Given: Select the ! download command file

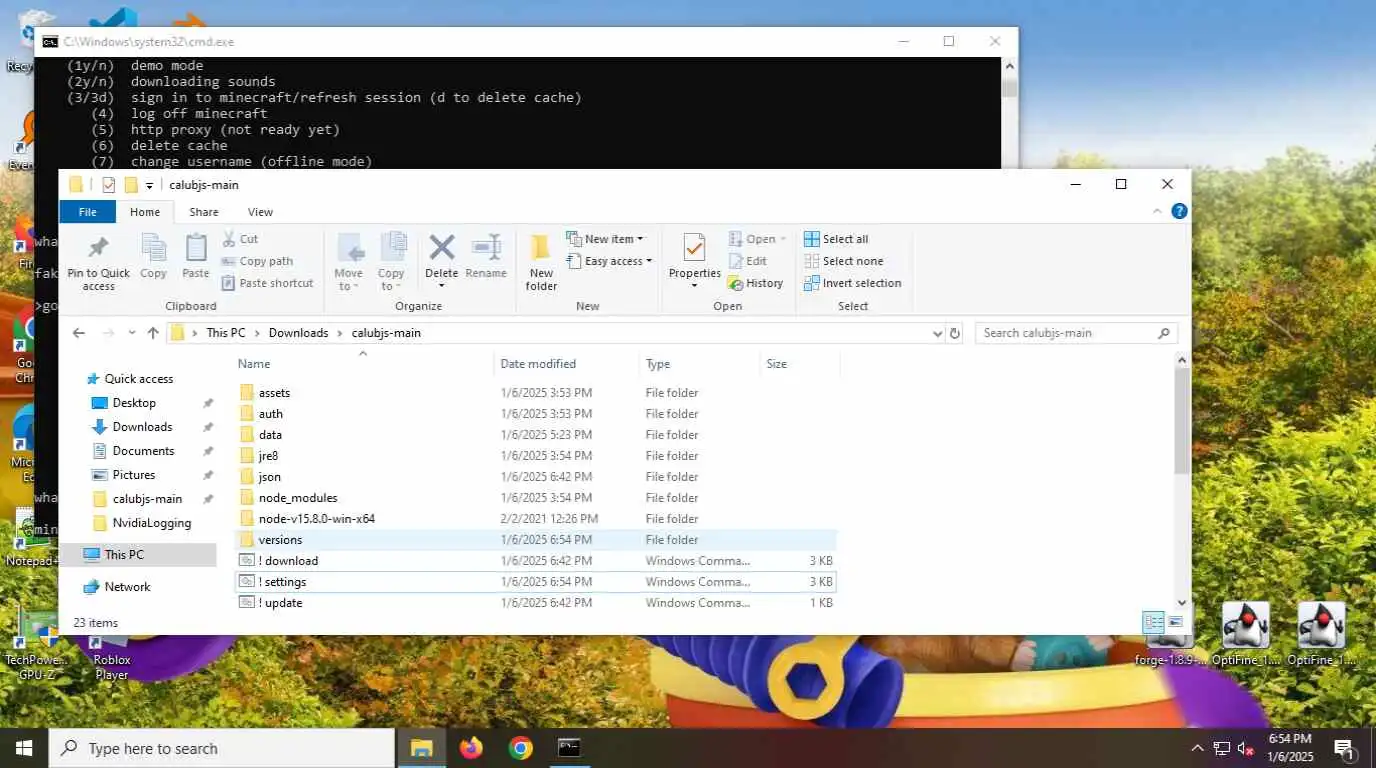Looking at the screenshot, I should (x=537, y=561).
